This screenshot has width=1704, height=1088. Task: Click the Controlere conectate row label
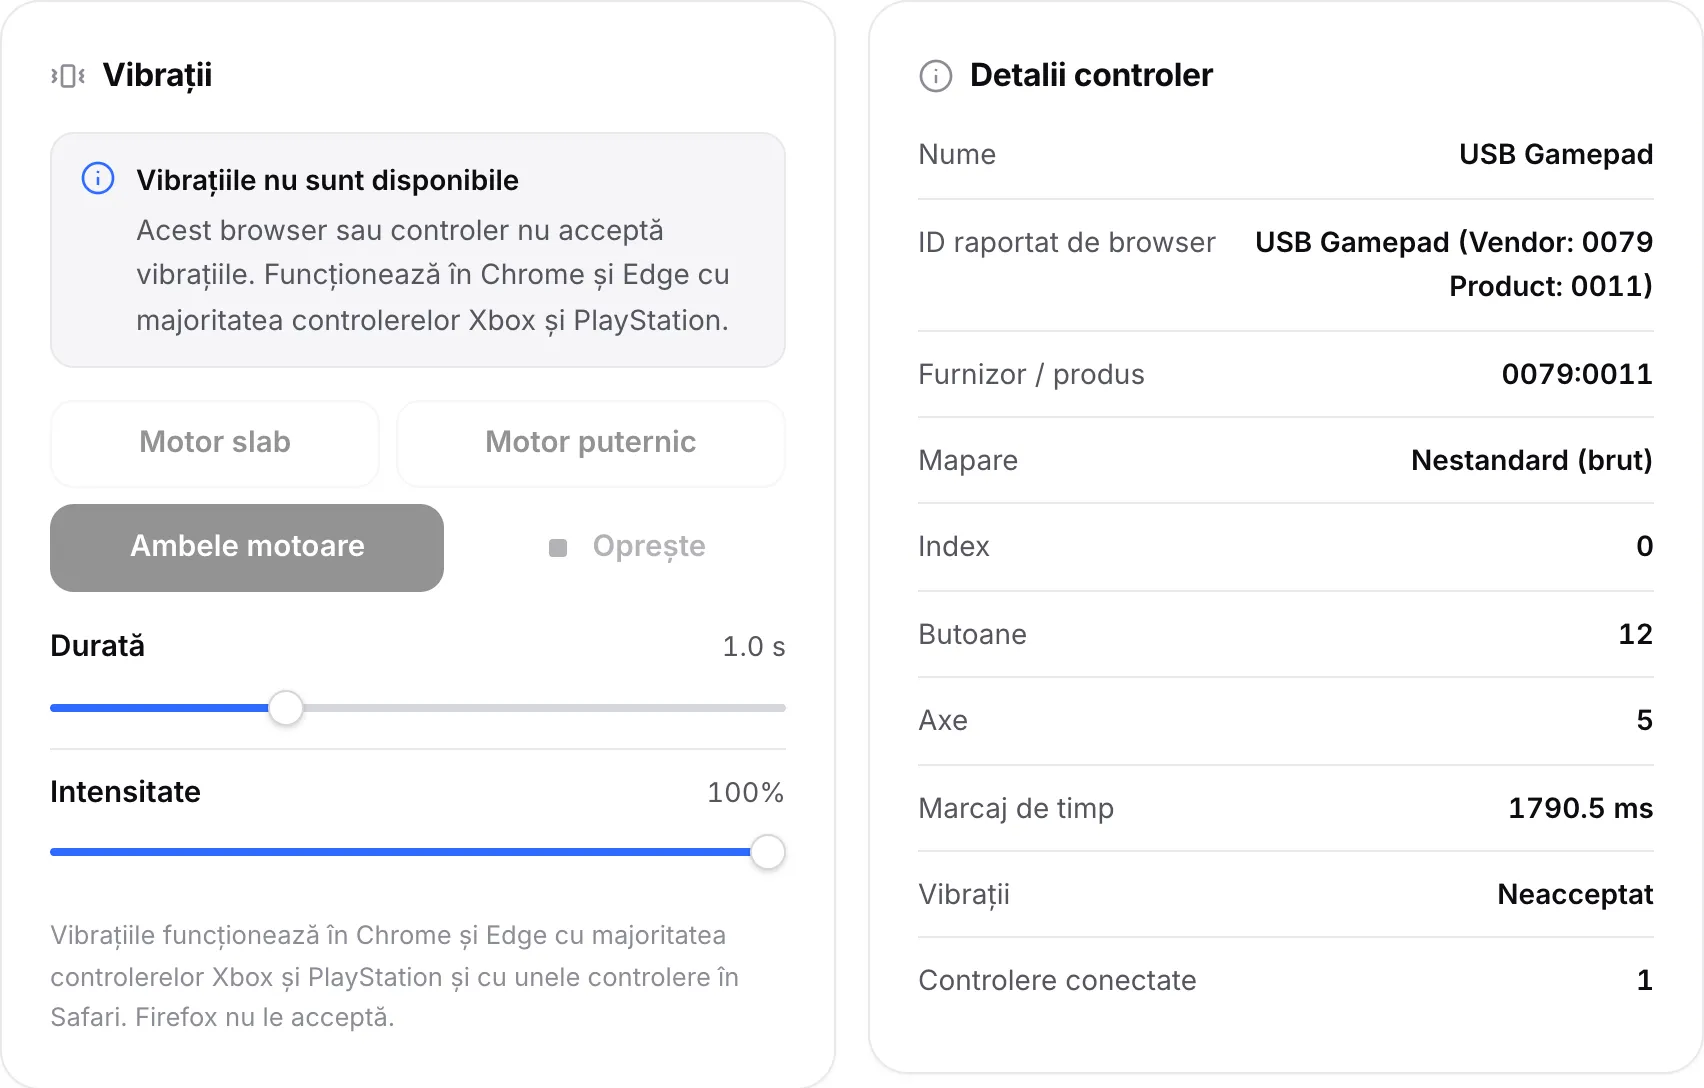(1057, 980)
